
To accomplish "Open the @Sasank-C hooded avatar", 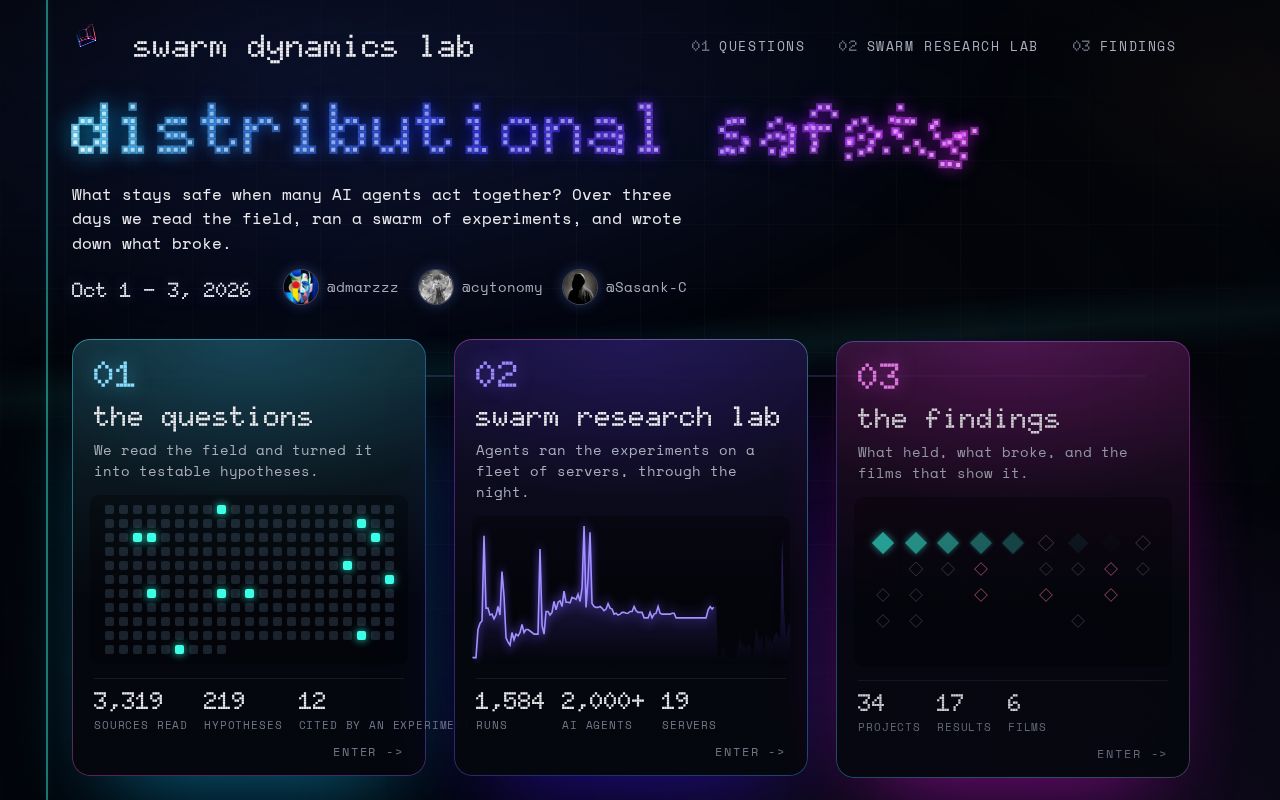I will (x=579, y=287).
